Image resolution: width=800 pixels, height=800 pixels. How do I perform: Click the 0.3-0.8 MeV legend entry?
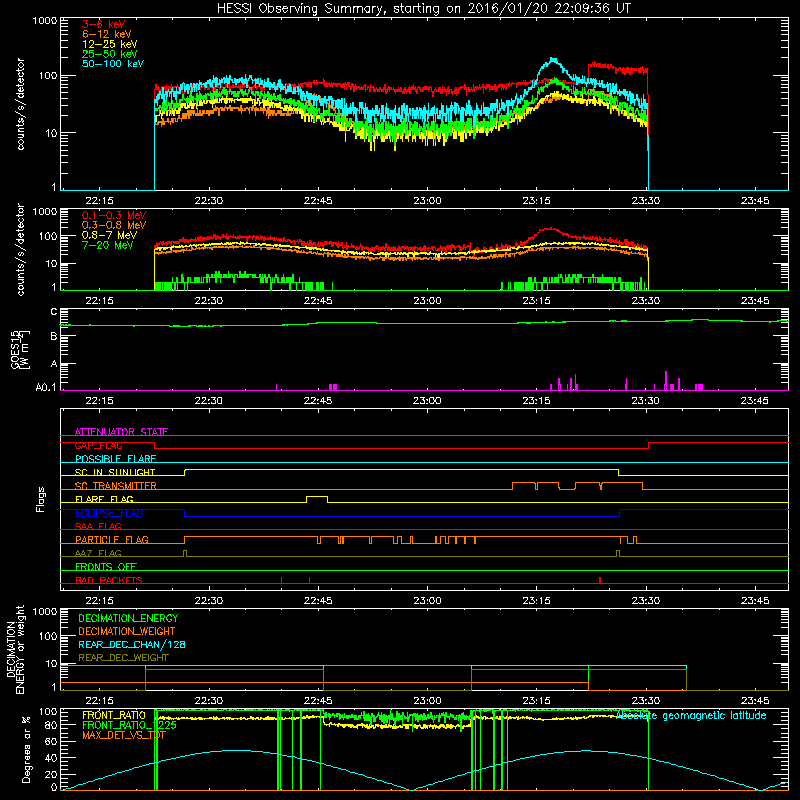114,225
